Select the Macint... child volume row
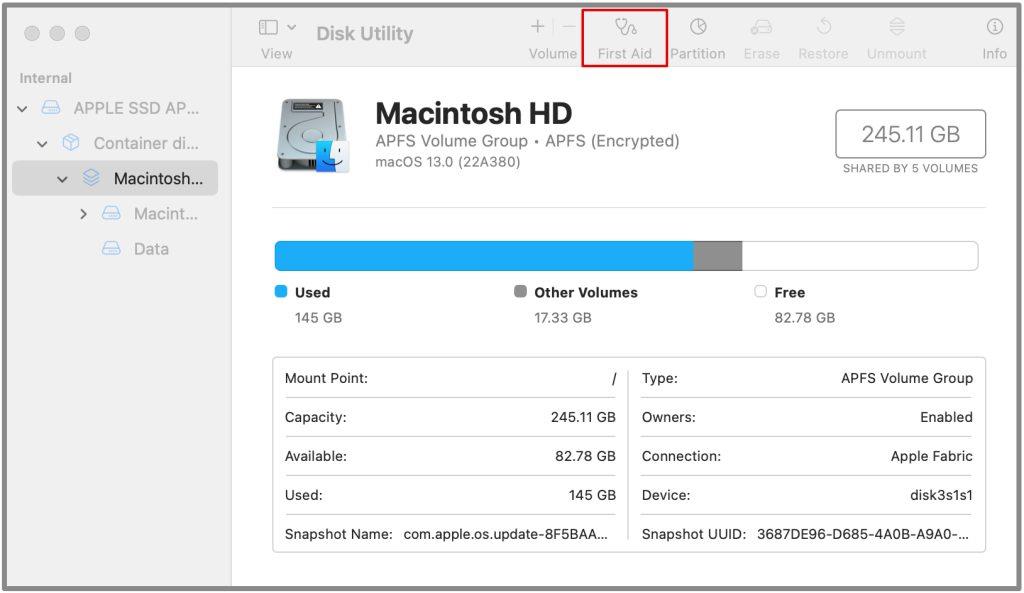1024x593 pixels. (x=115, y=214)
